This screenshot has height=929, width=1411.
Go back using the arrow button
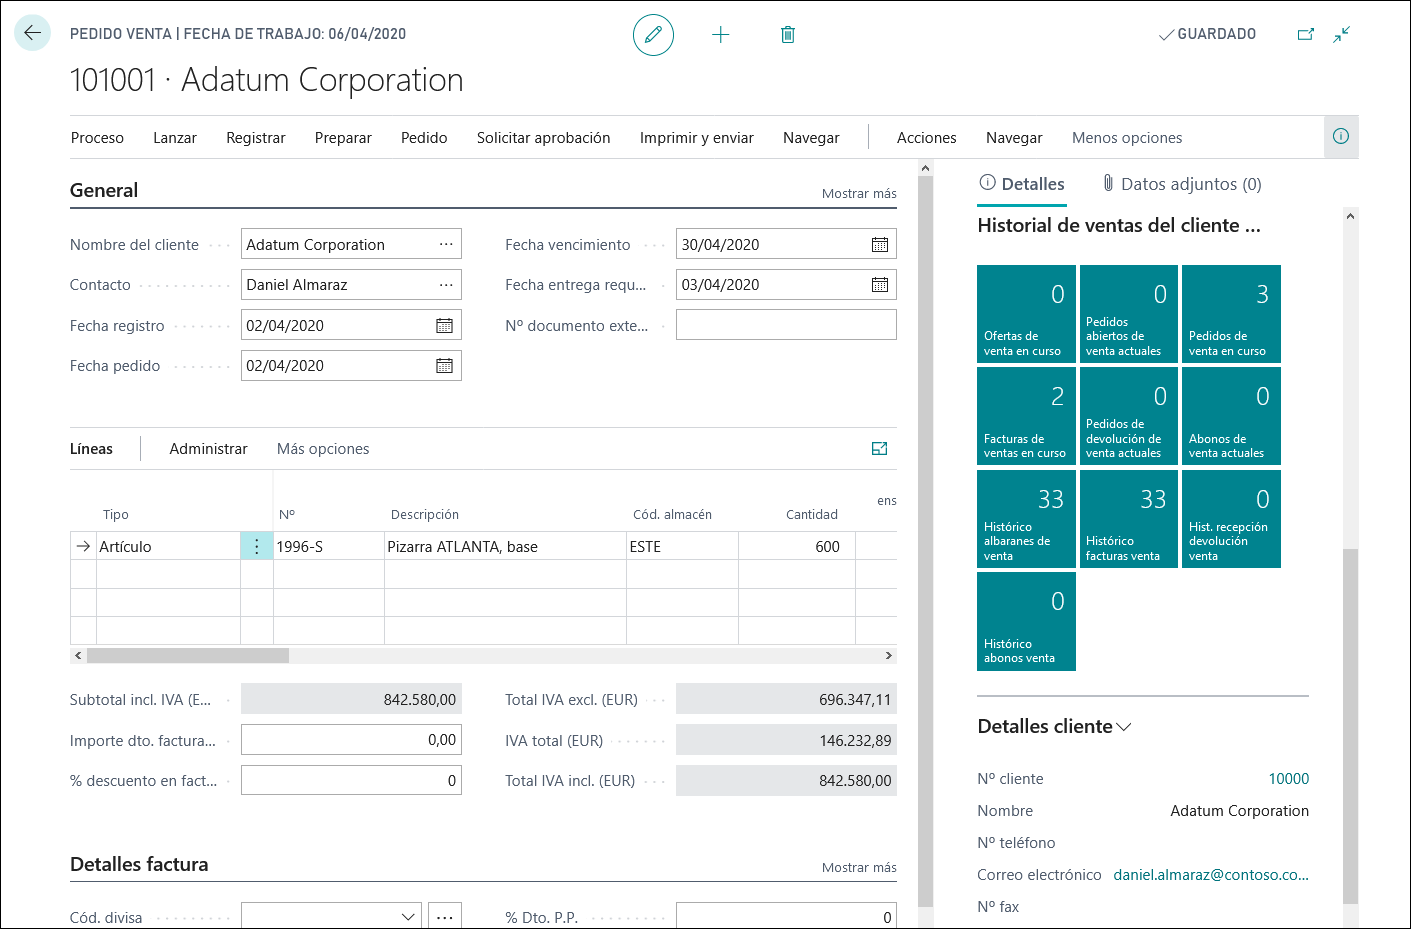32,33
